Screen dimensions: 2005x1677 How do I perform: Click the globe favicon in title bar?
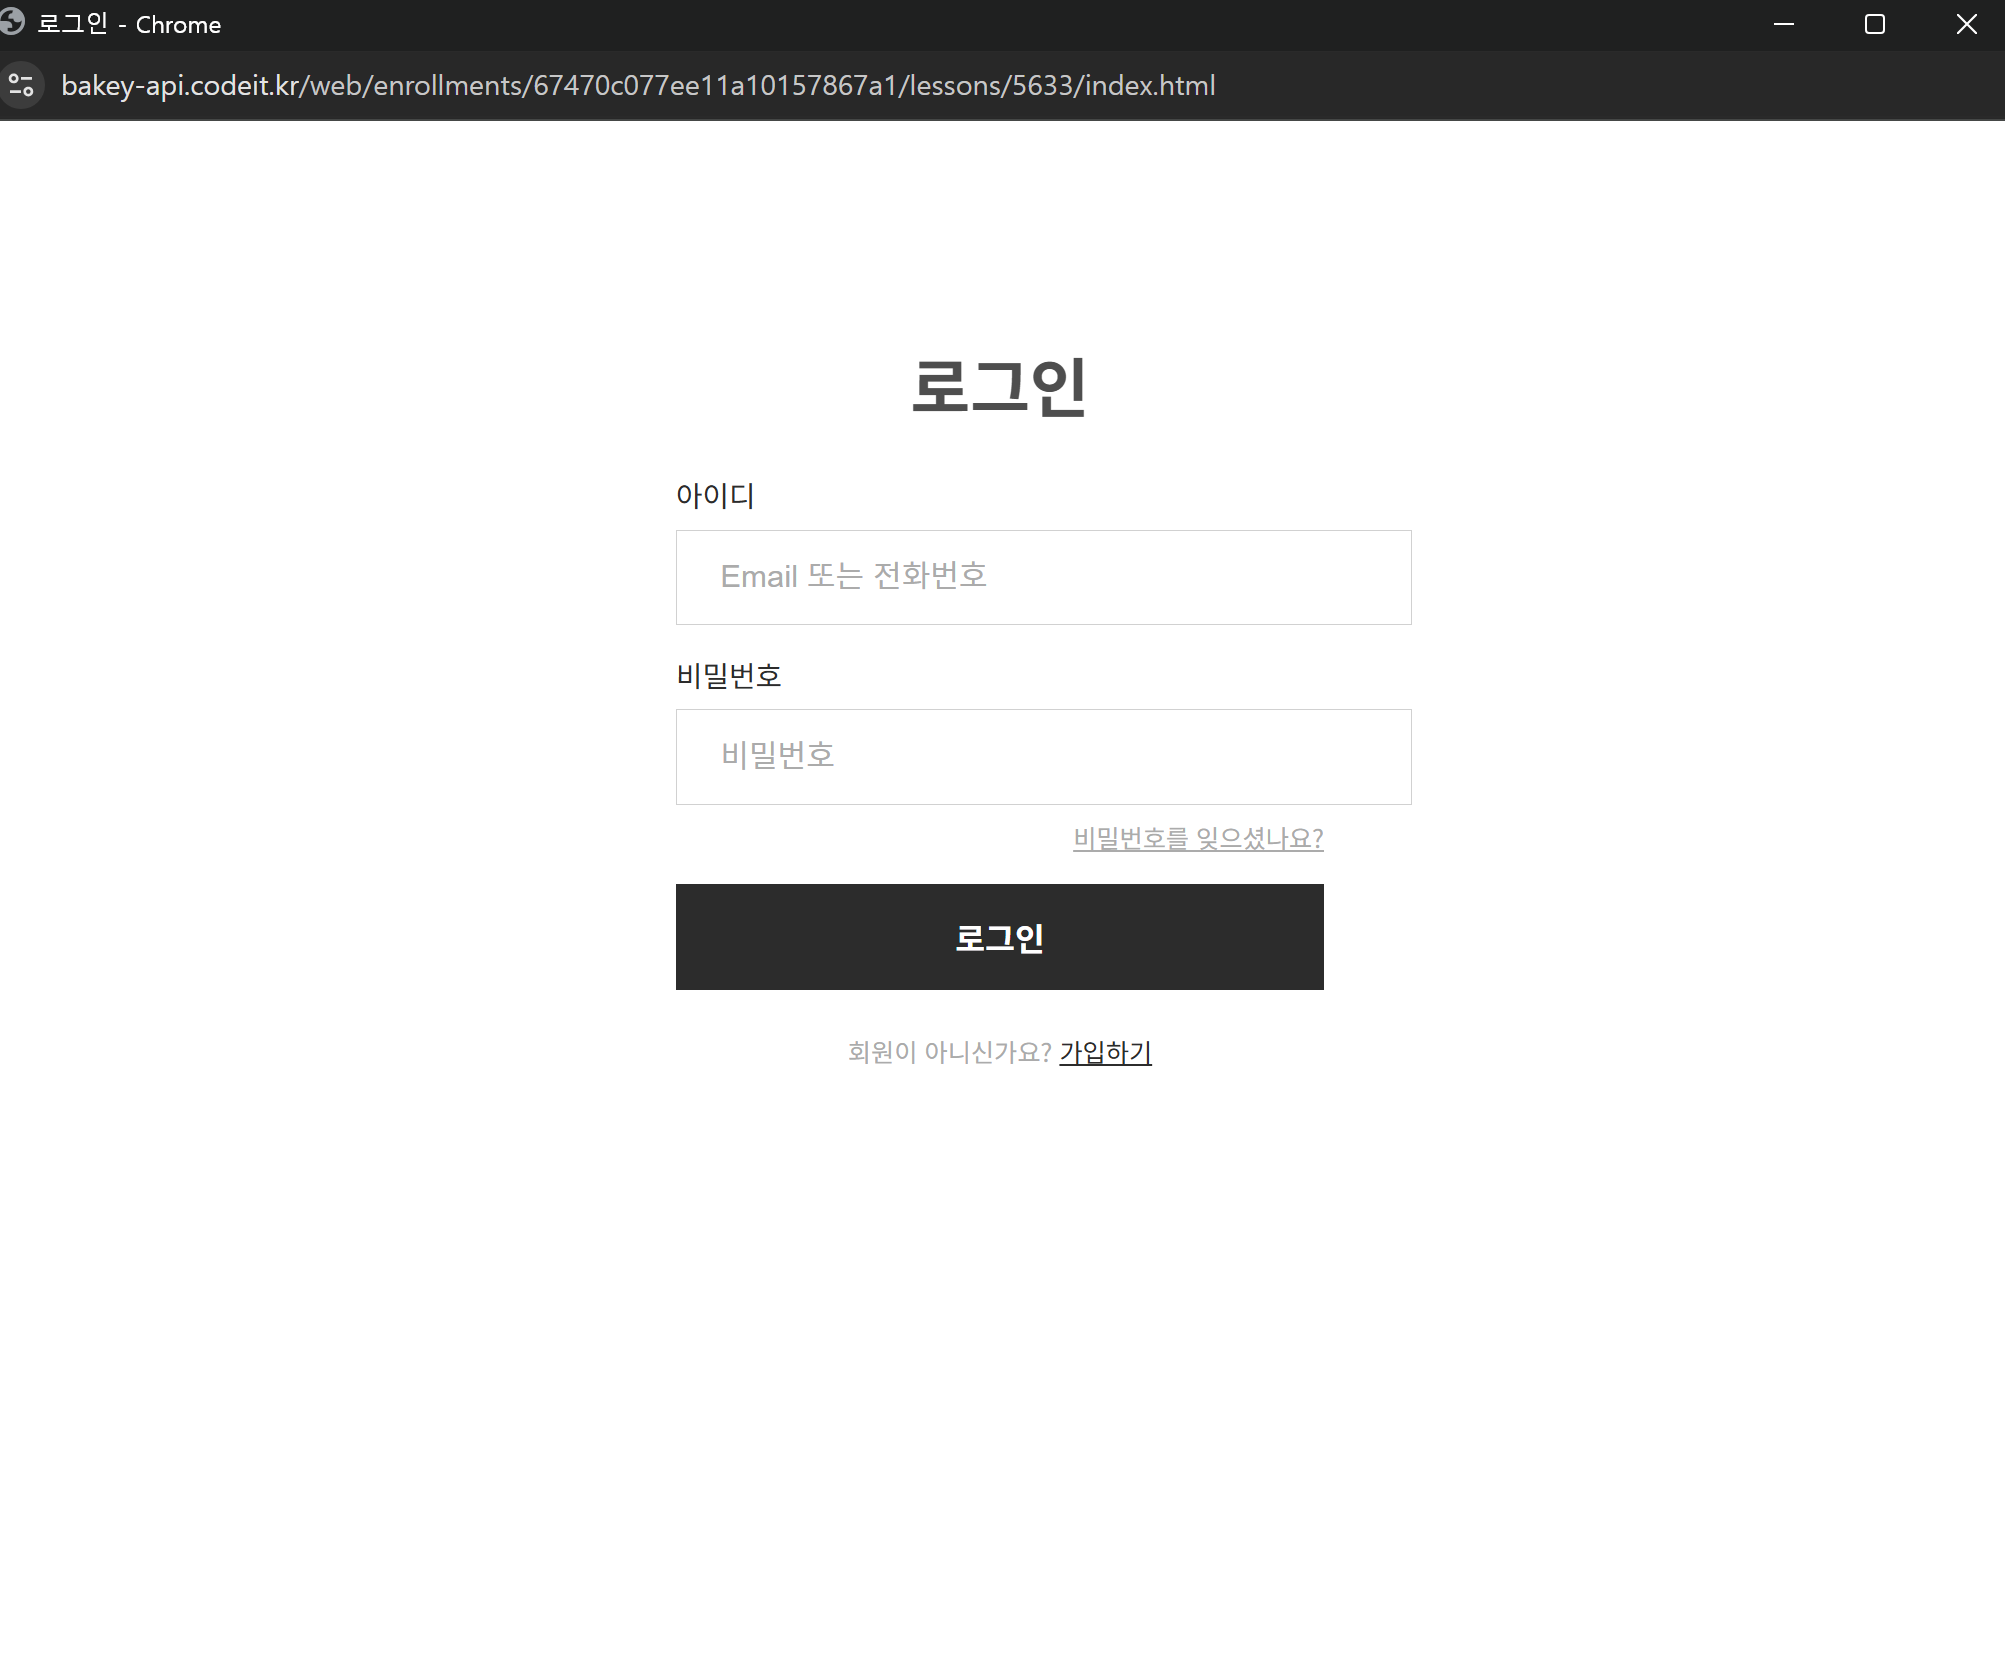[12, 22]
